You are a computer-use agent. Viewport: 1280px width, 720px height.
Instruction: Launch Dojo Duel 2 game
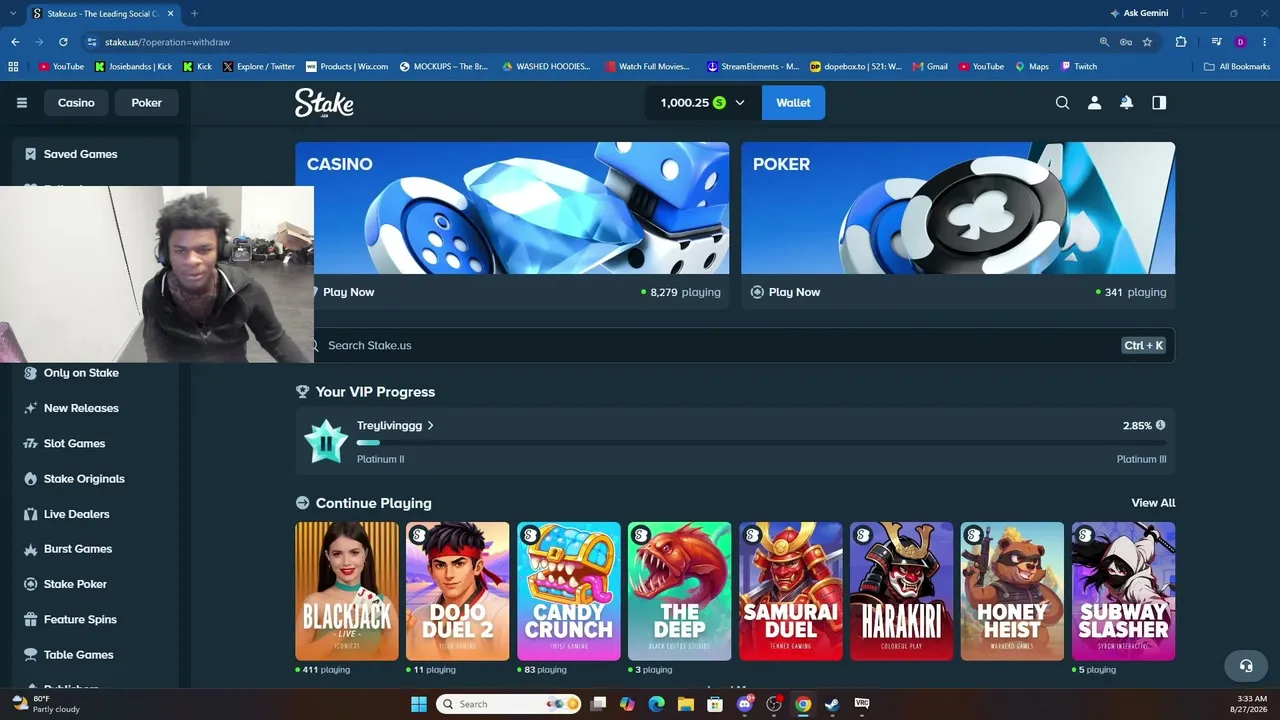(x=458, y=591)
